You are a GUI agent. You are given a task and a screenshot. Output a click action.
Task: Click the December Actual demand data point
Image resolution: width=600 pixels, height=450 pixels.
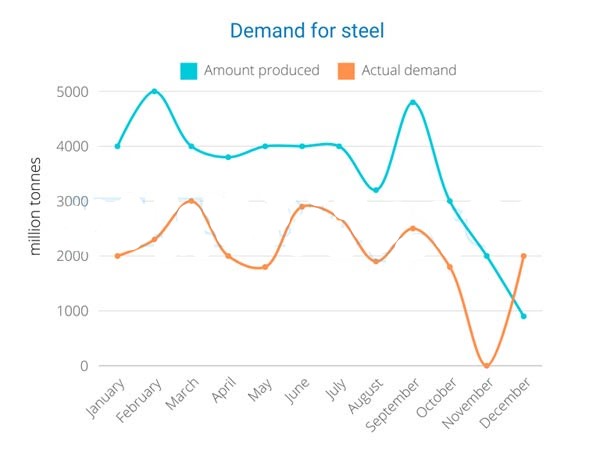[x=524, y=256]
